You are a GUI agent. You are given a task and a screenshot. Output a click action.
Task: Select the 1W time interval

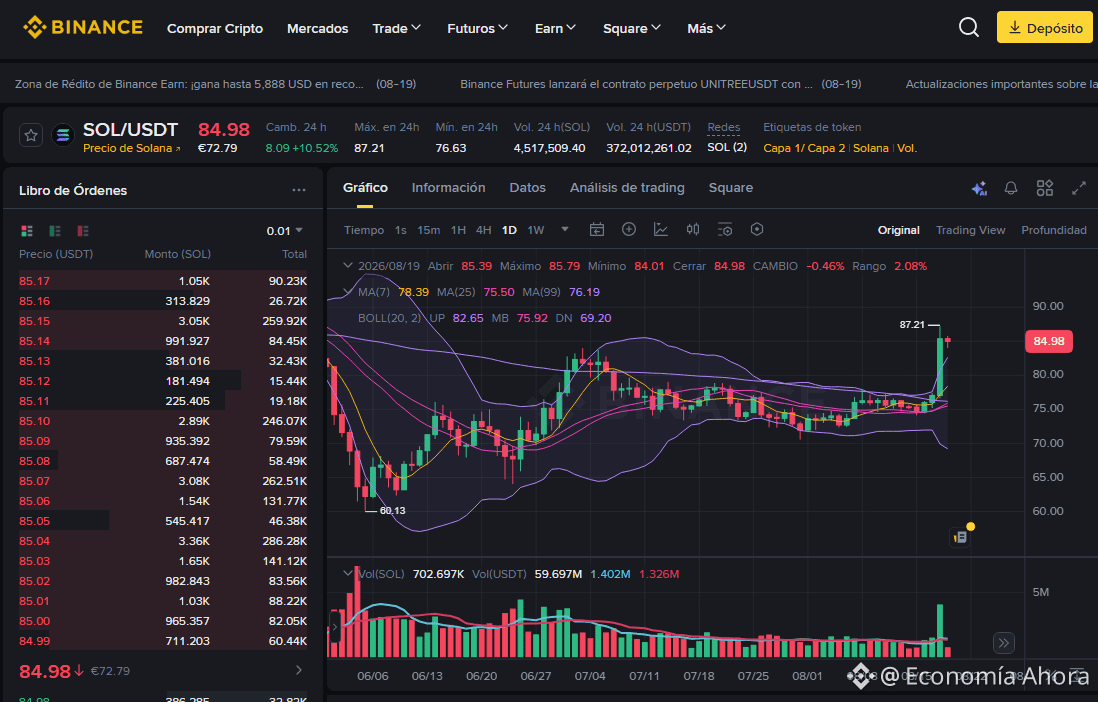[536, 230]
